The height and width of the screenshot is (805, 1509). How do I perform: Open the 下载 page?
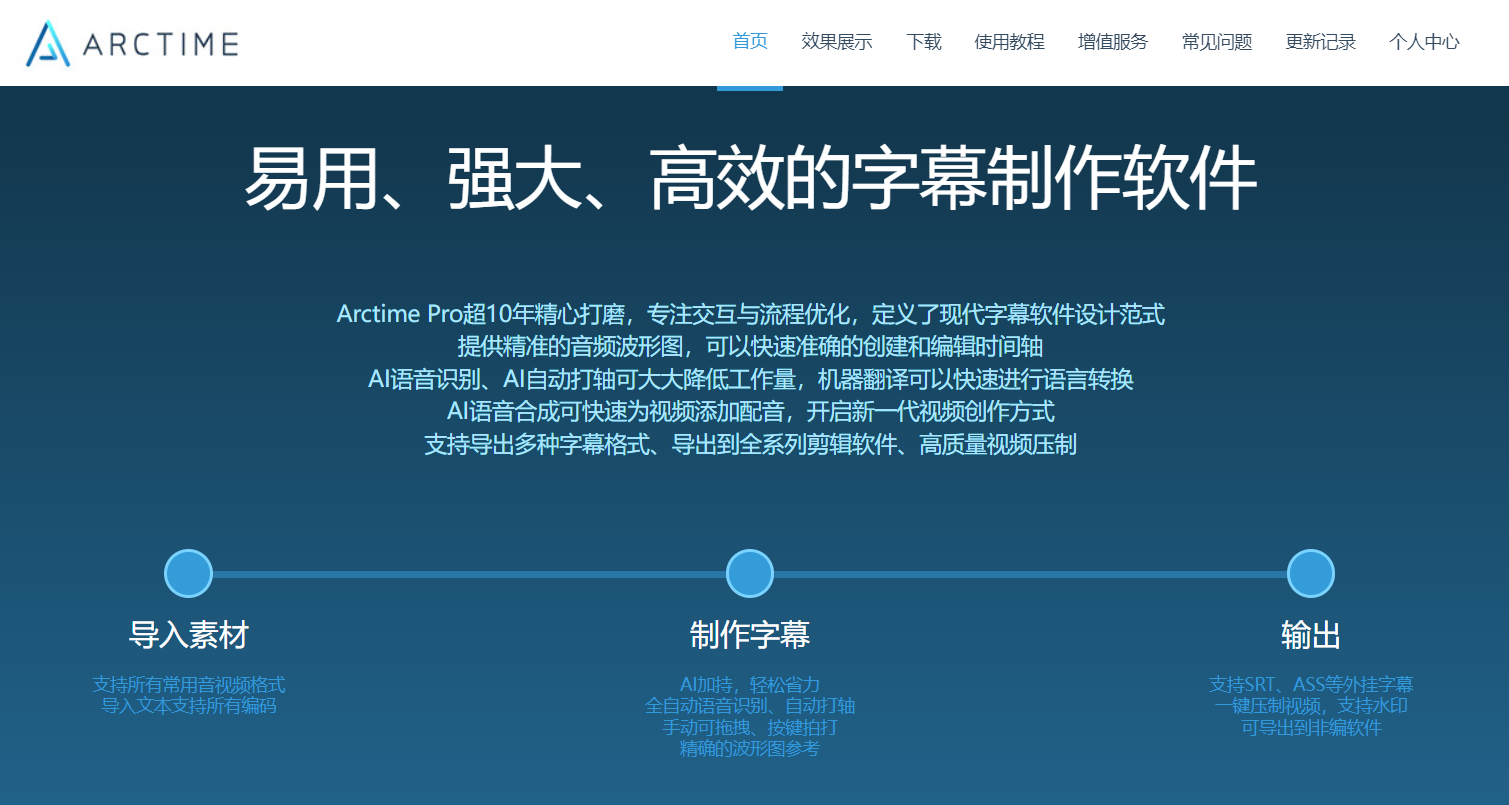(x=924, y=42)
